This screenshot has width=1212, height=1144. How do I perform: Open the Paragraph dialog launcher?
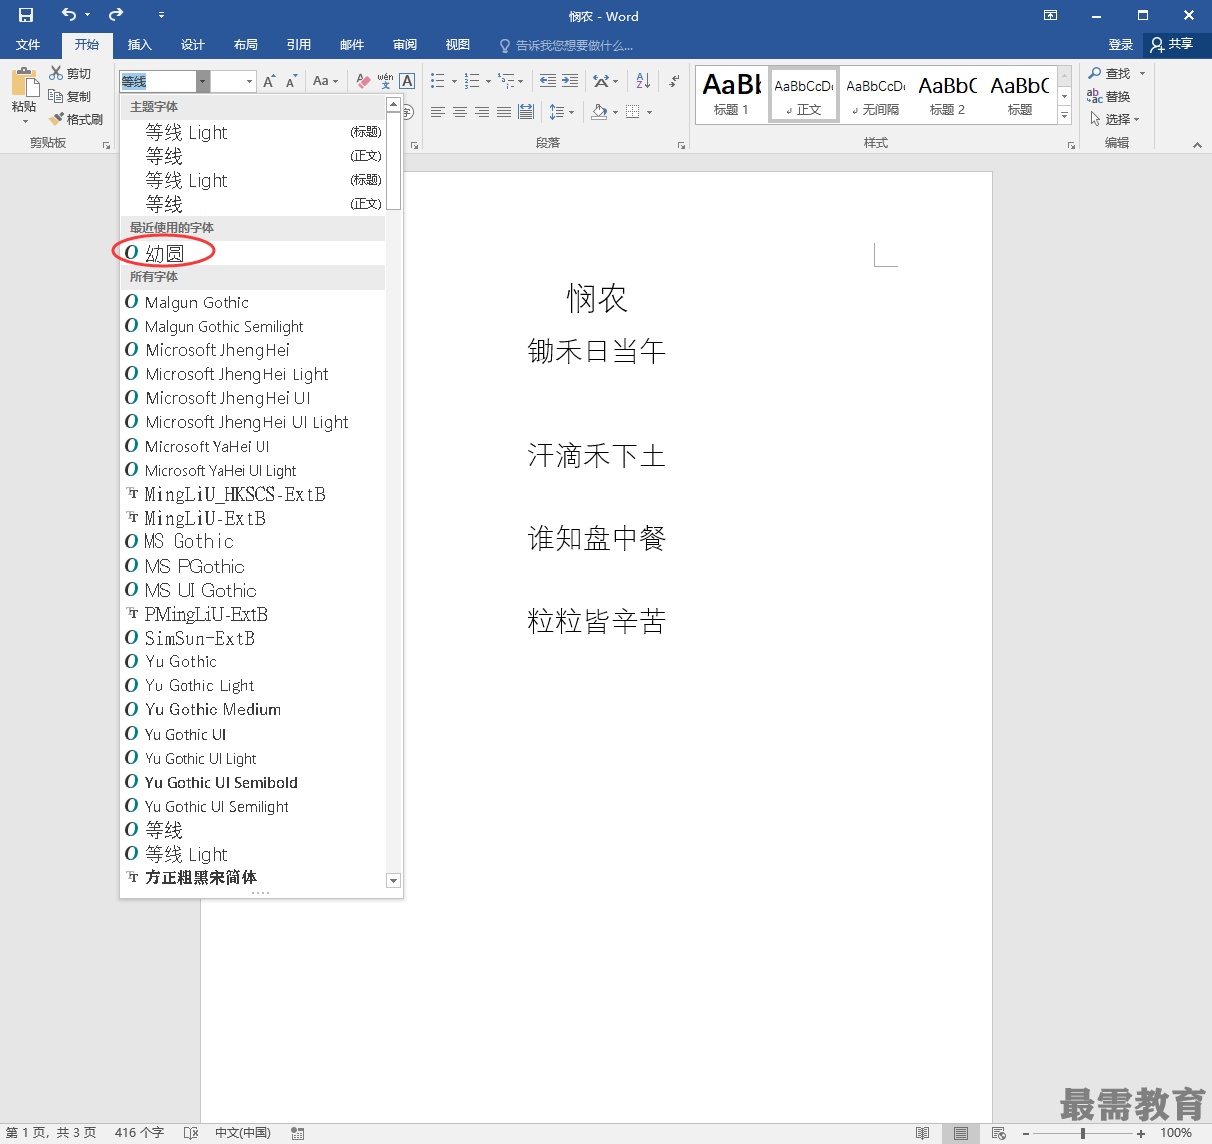tap(681, 145)
